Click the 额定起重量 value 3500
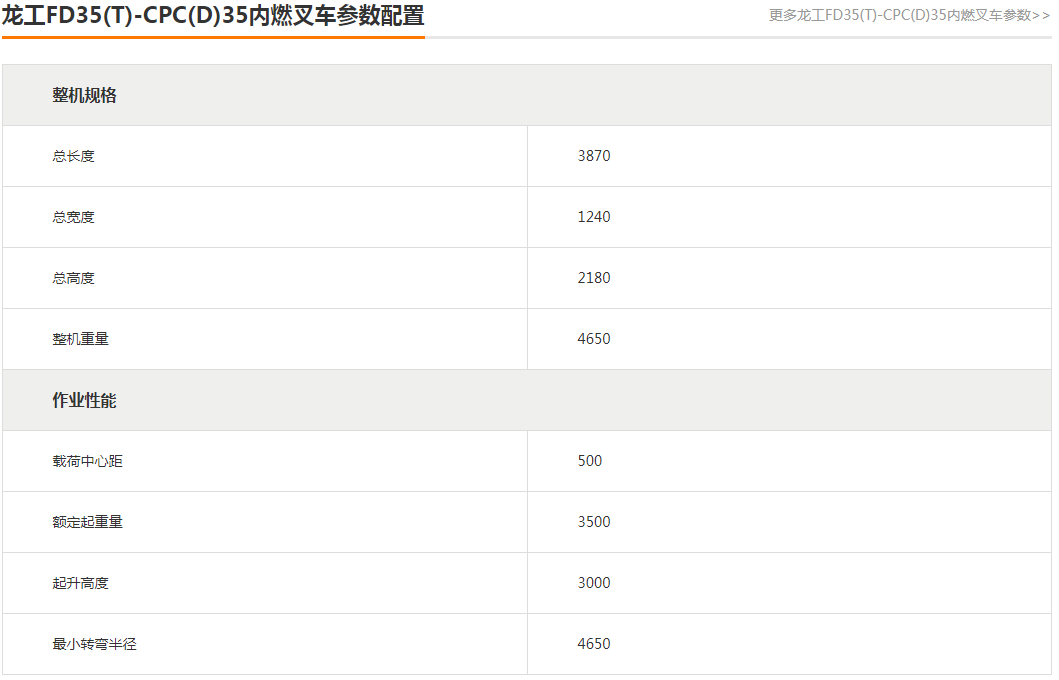 click(x=594, y=522)
